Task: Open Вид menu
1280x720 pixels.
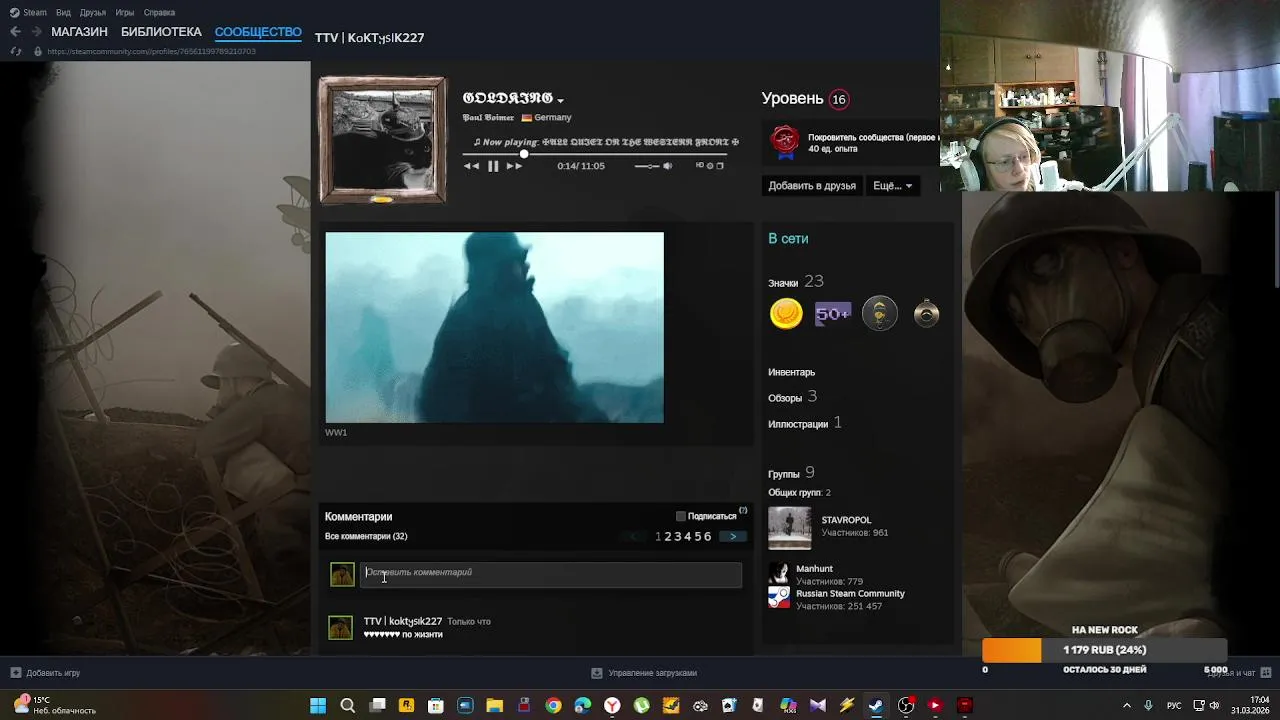Action: point(63,12)
